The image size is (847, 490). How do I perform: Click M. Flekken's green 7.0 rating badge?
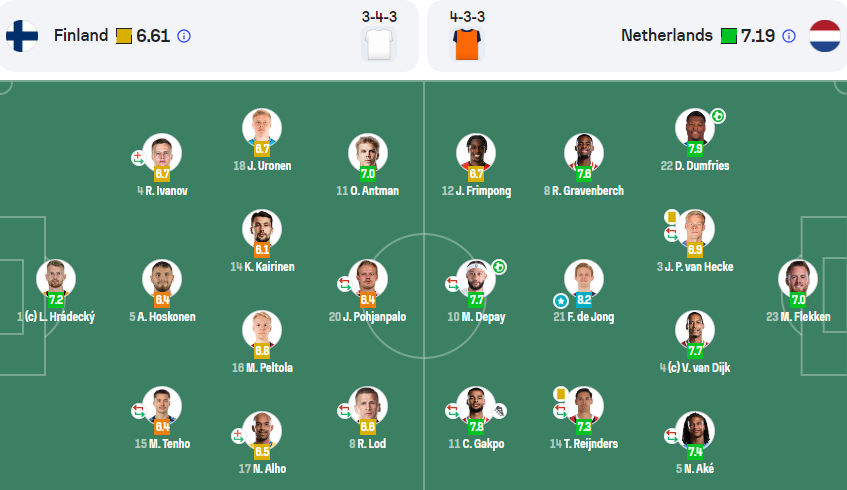(x=798, y=300)
